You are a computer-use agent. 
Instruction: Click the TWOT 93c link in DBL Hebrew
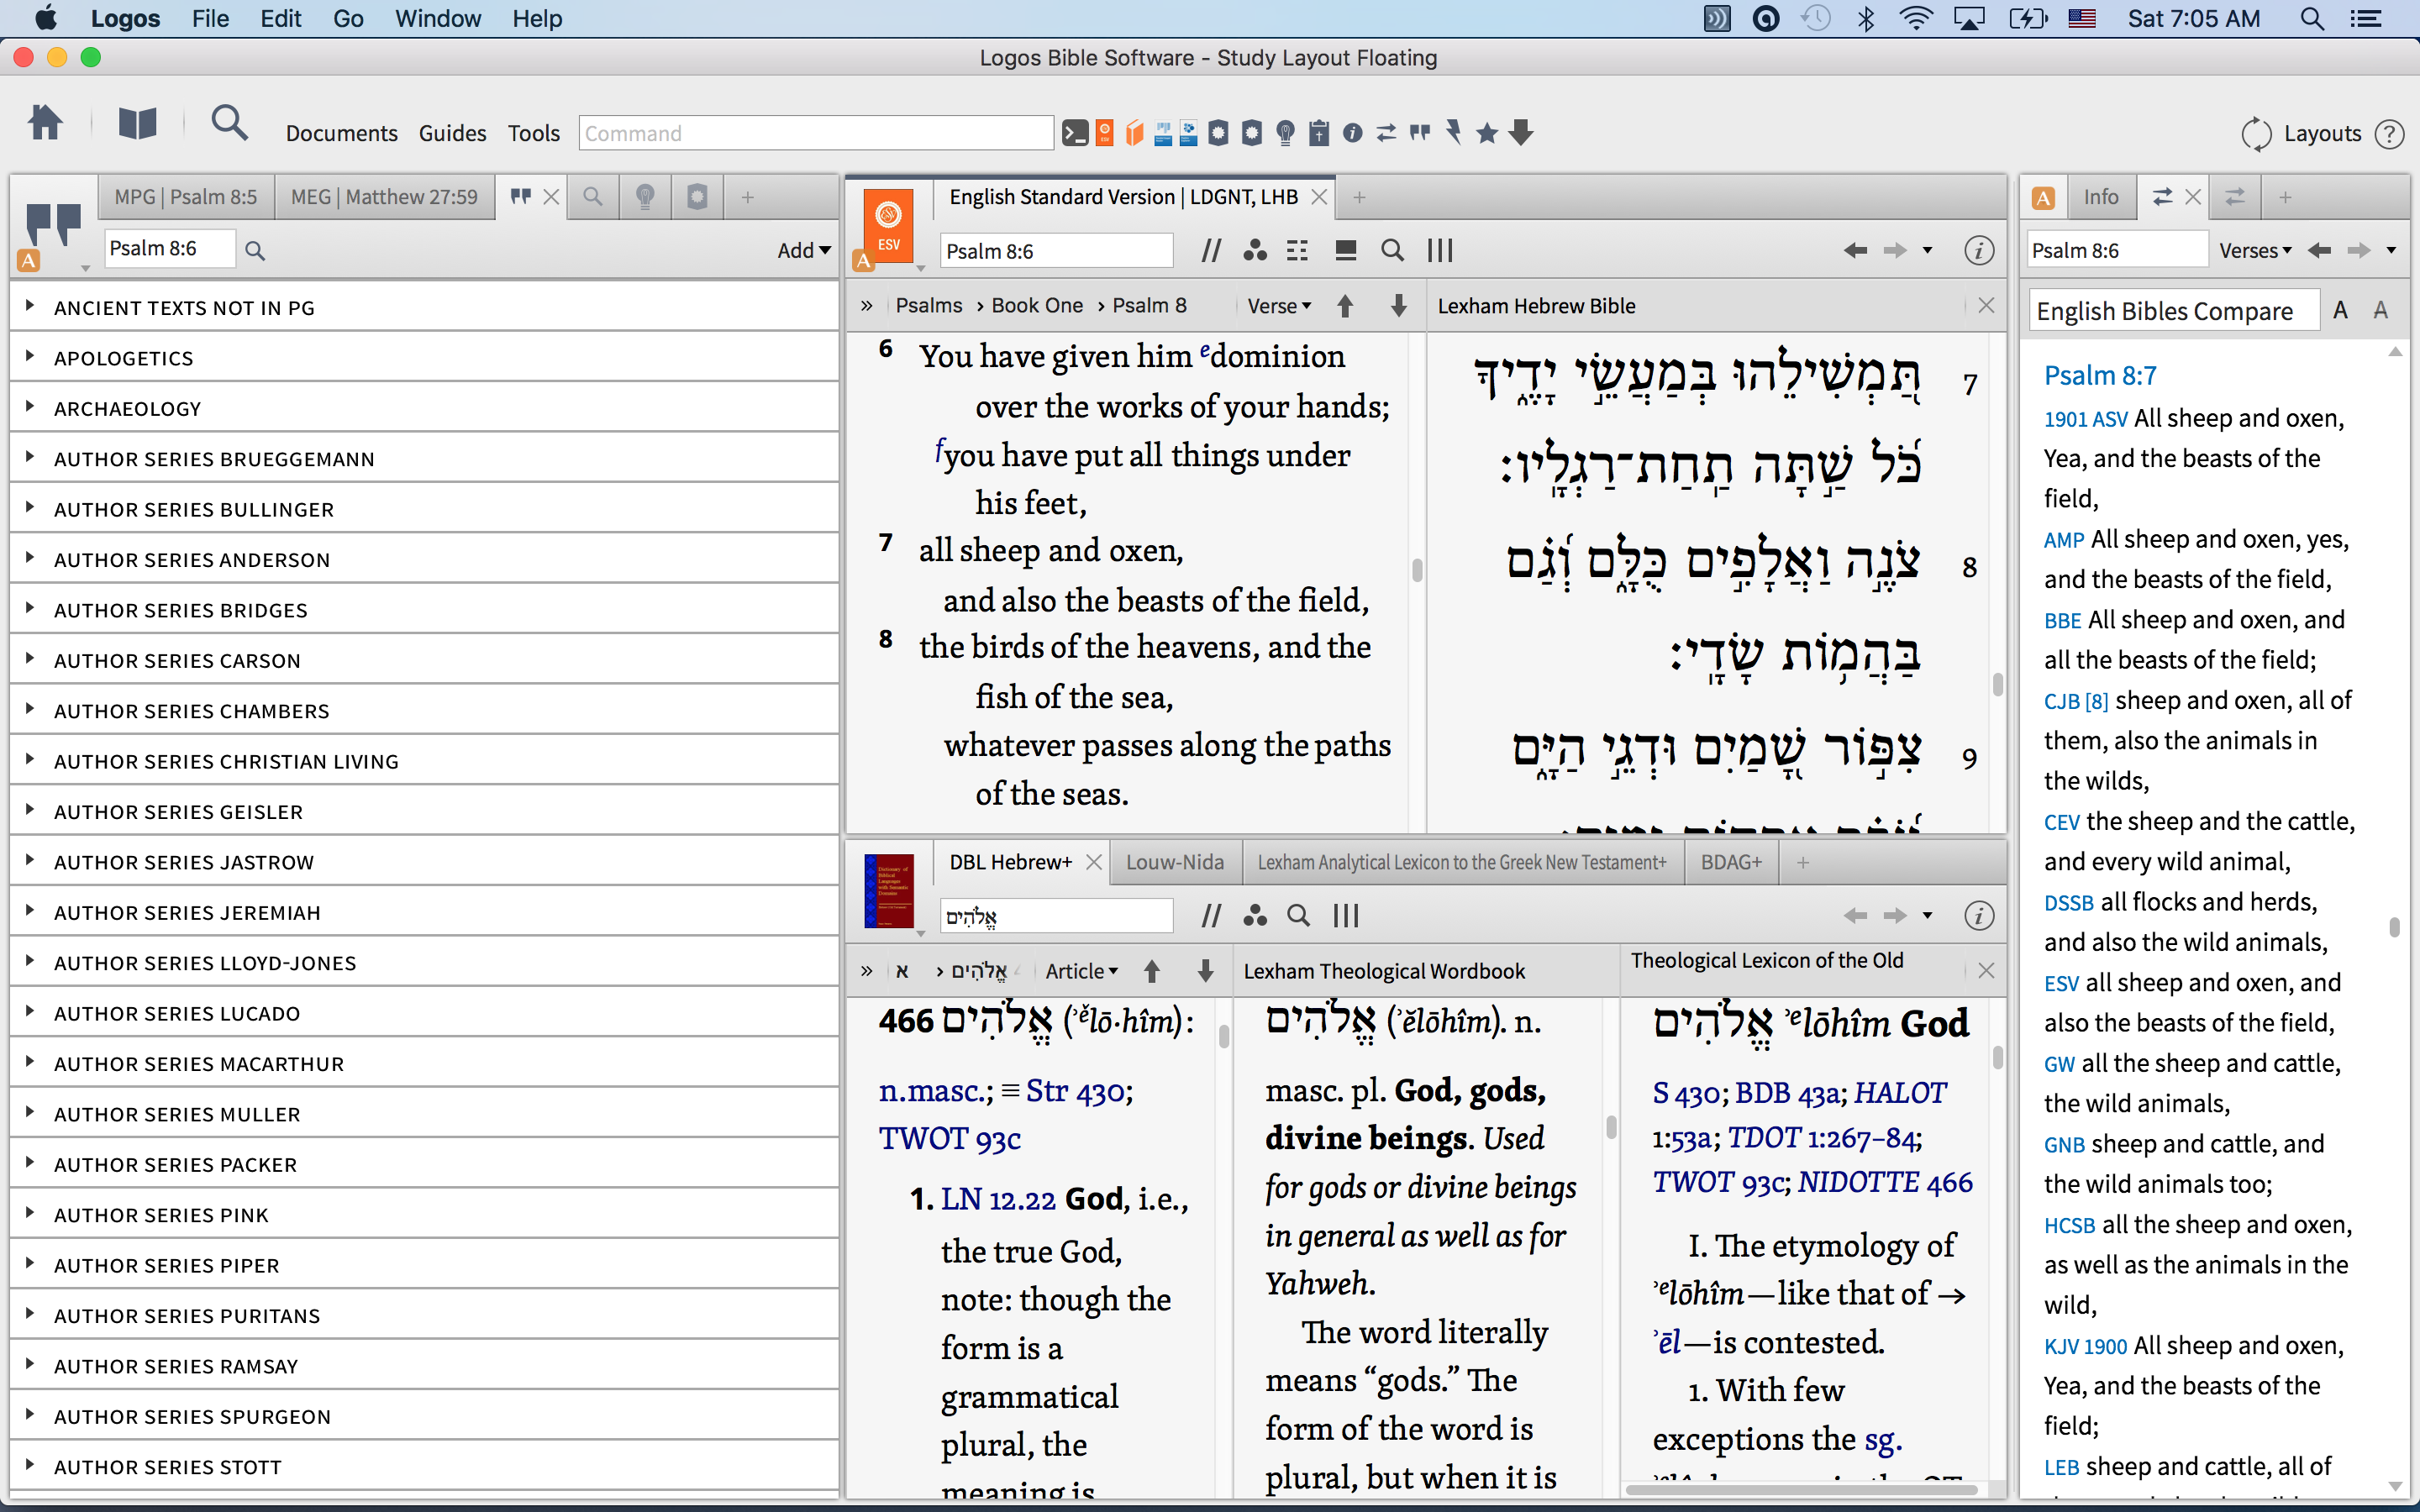click(x=949, y=1139)
